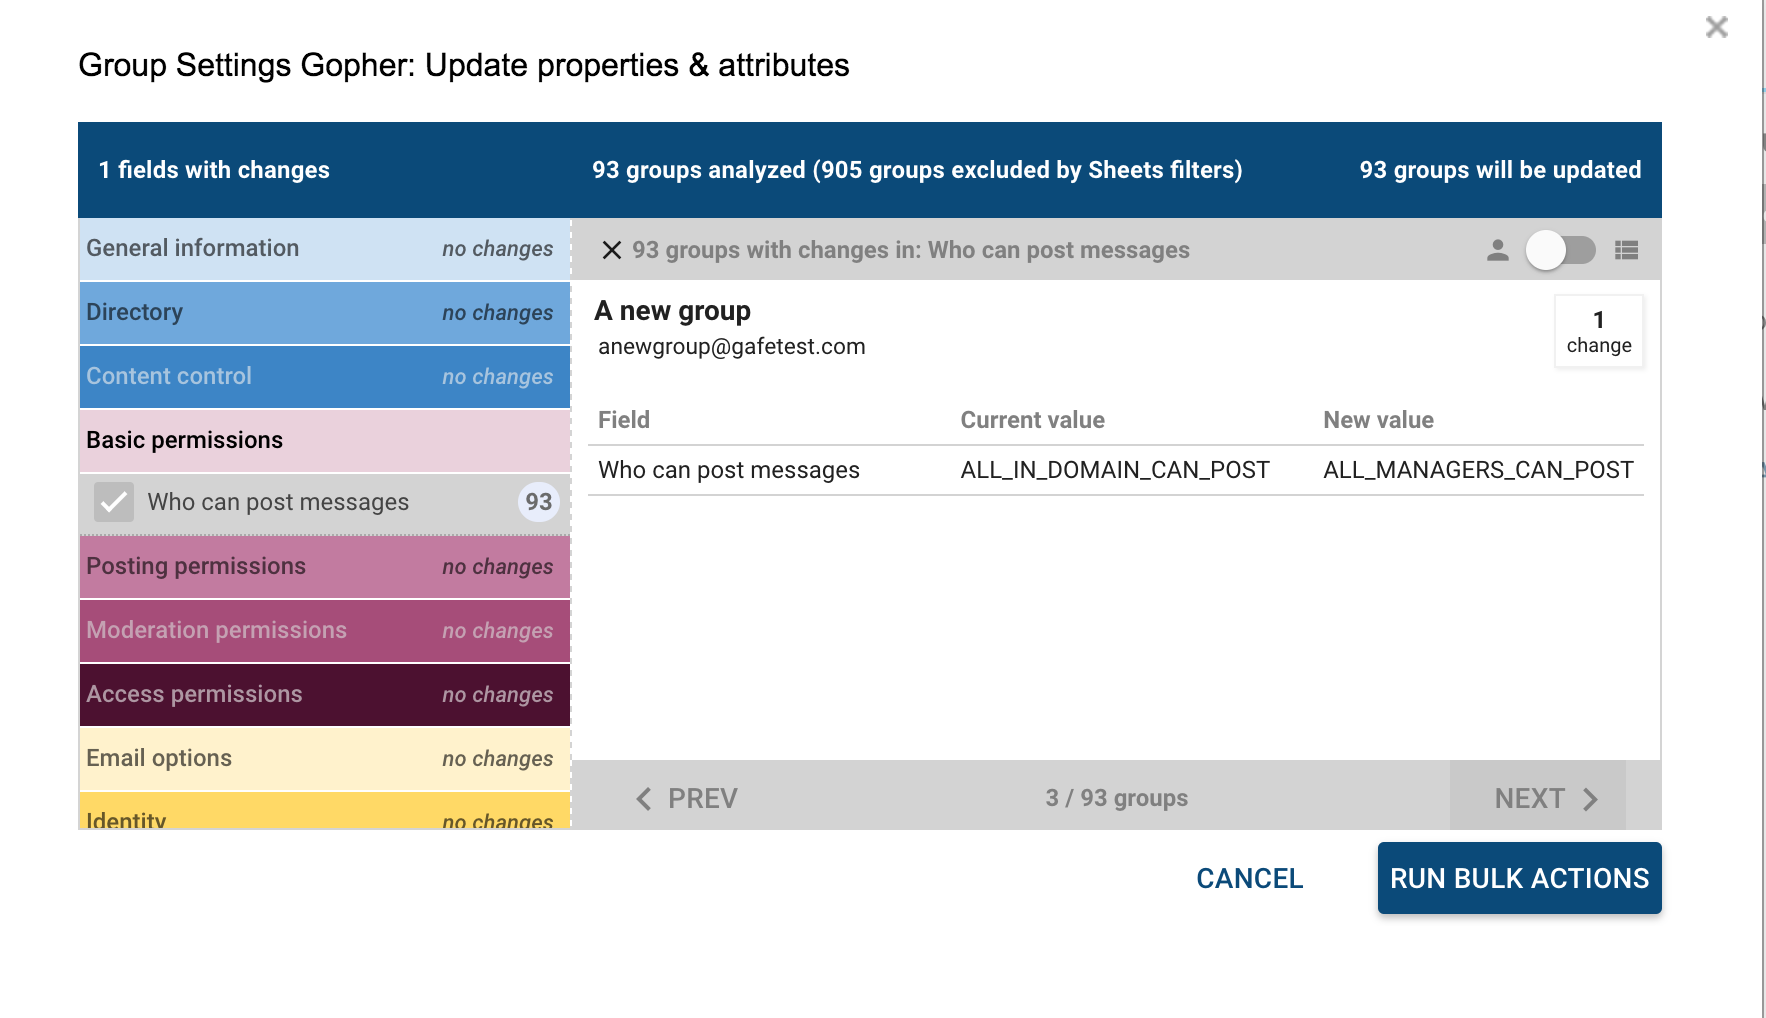This screenshot has height=1018, width=1766.
Task: Click the left chevron arrow icon
Action: coord(644,798)
